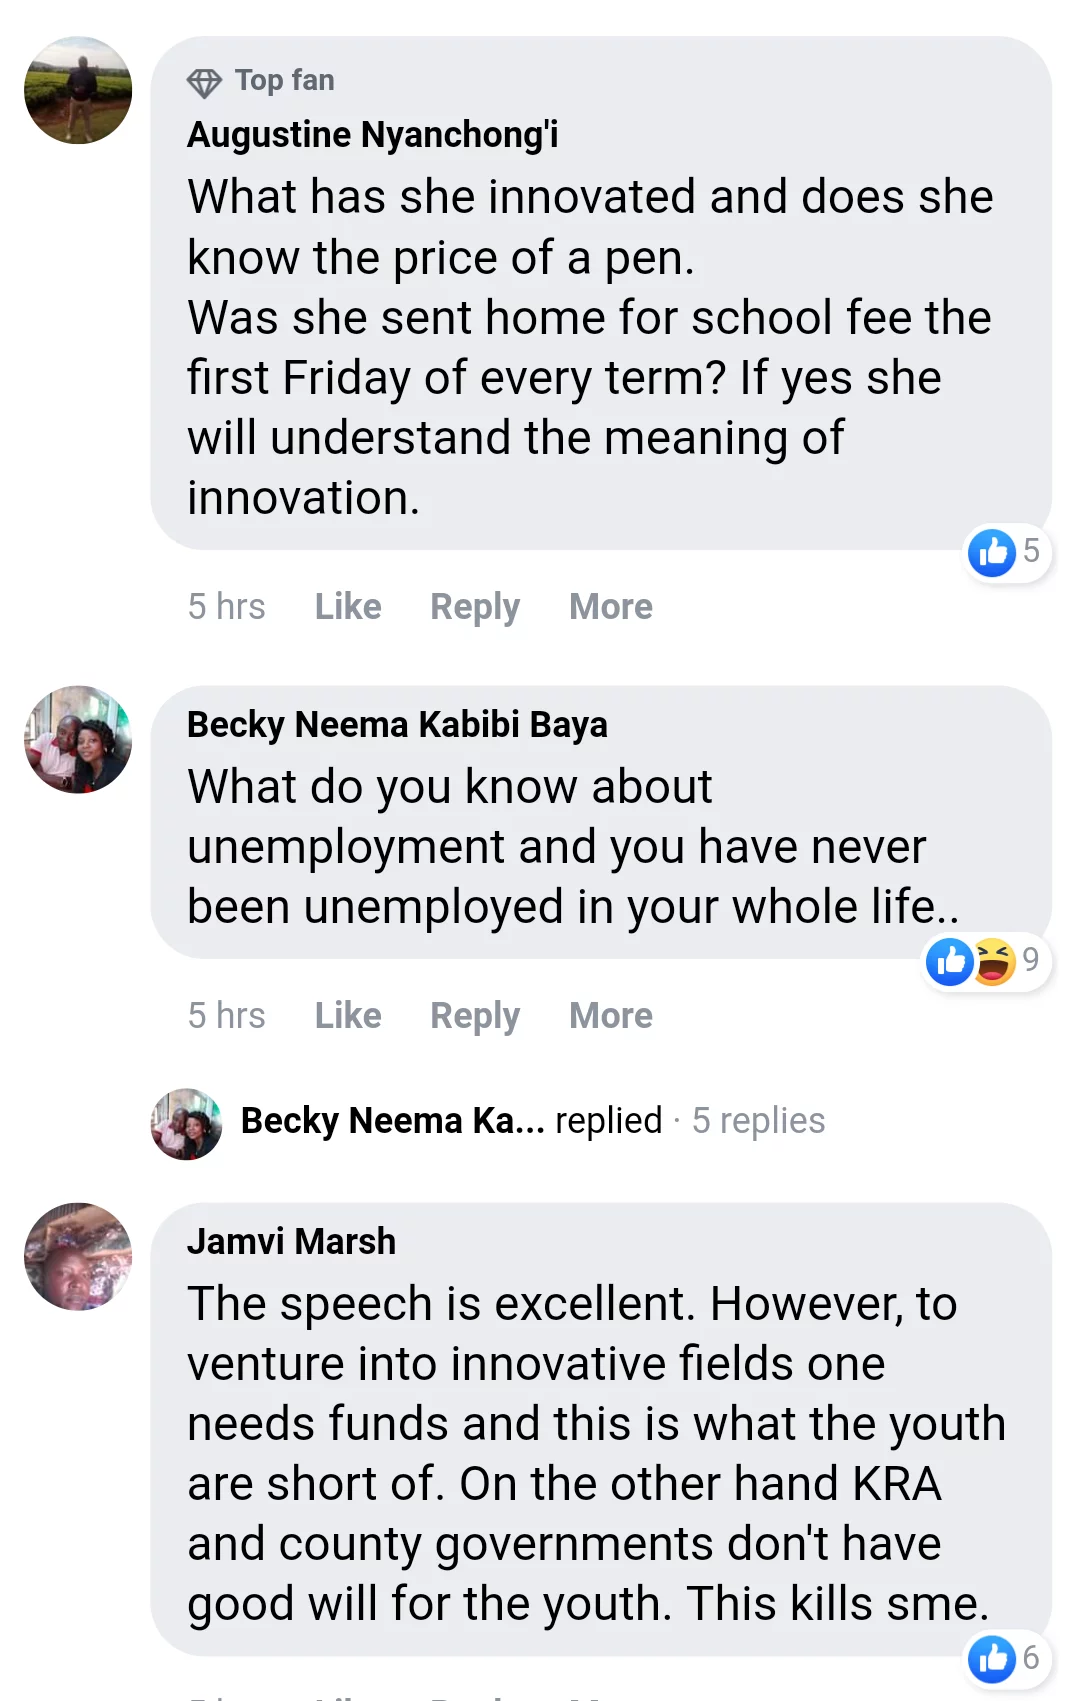
Task: Reply to Becky's unemployment comment
Action: pyautogui.click(x=475, y=1016)
